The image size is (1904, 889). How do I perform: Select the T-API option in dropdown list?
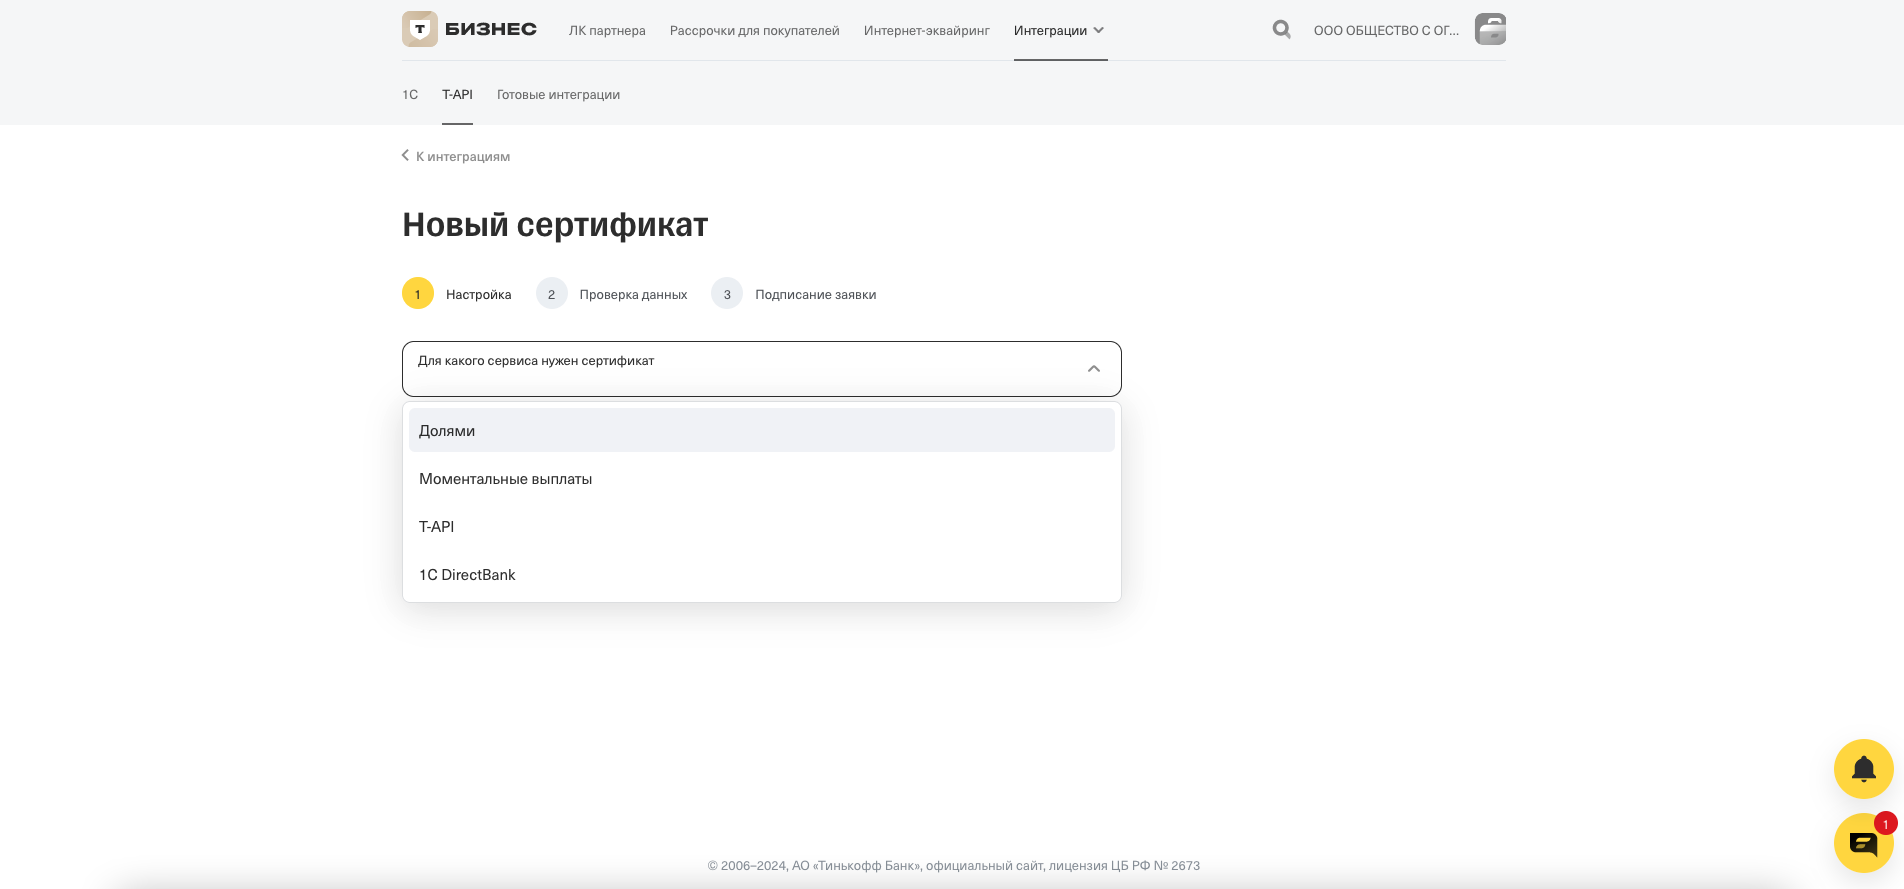tap(762, 526)
